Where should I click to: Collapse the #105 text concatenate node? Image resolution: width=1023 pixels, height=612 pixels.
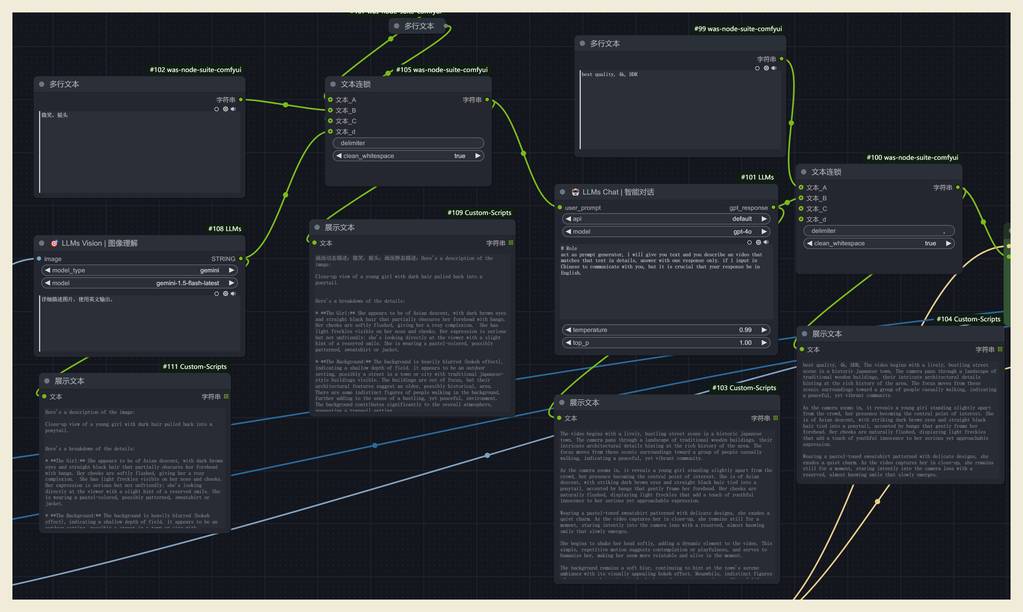(x=333, y=85)
